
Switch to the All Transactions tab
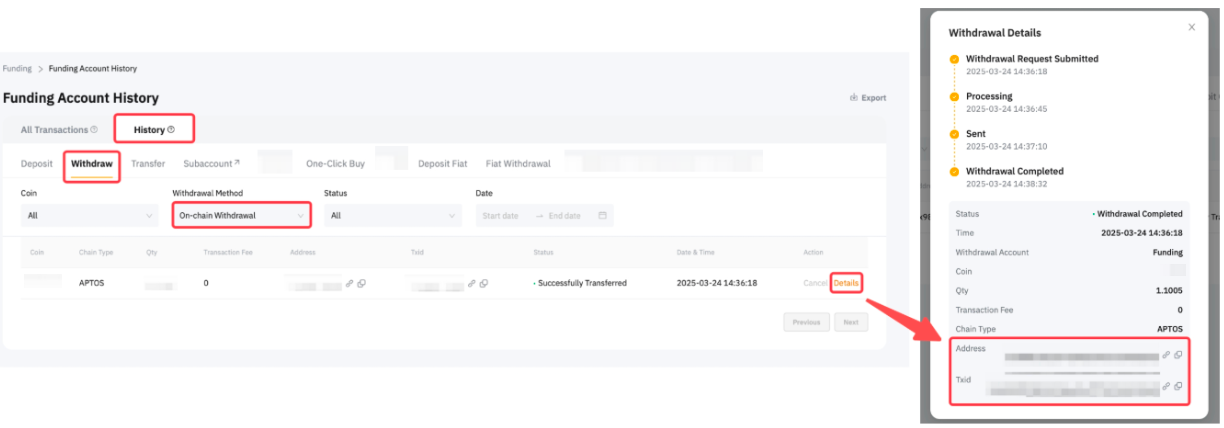click(59, 130)
